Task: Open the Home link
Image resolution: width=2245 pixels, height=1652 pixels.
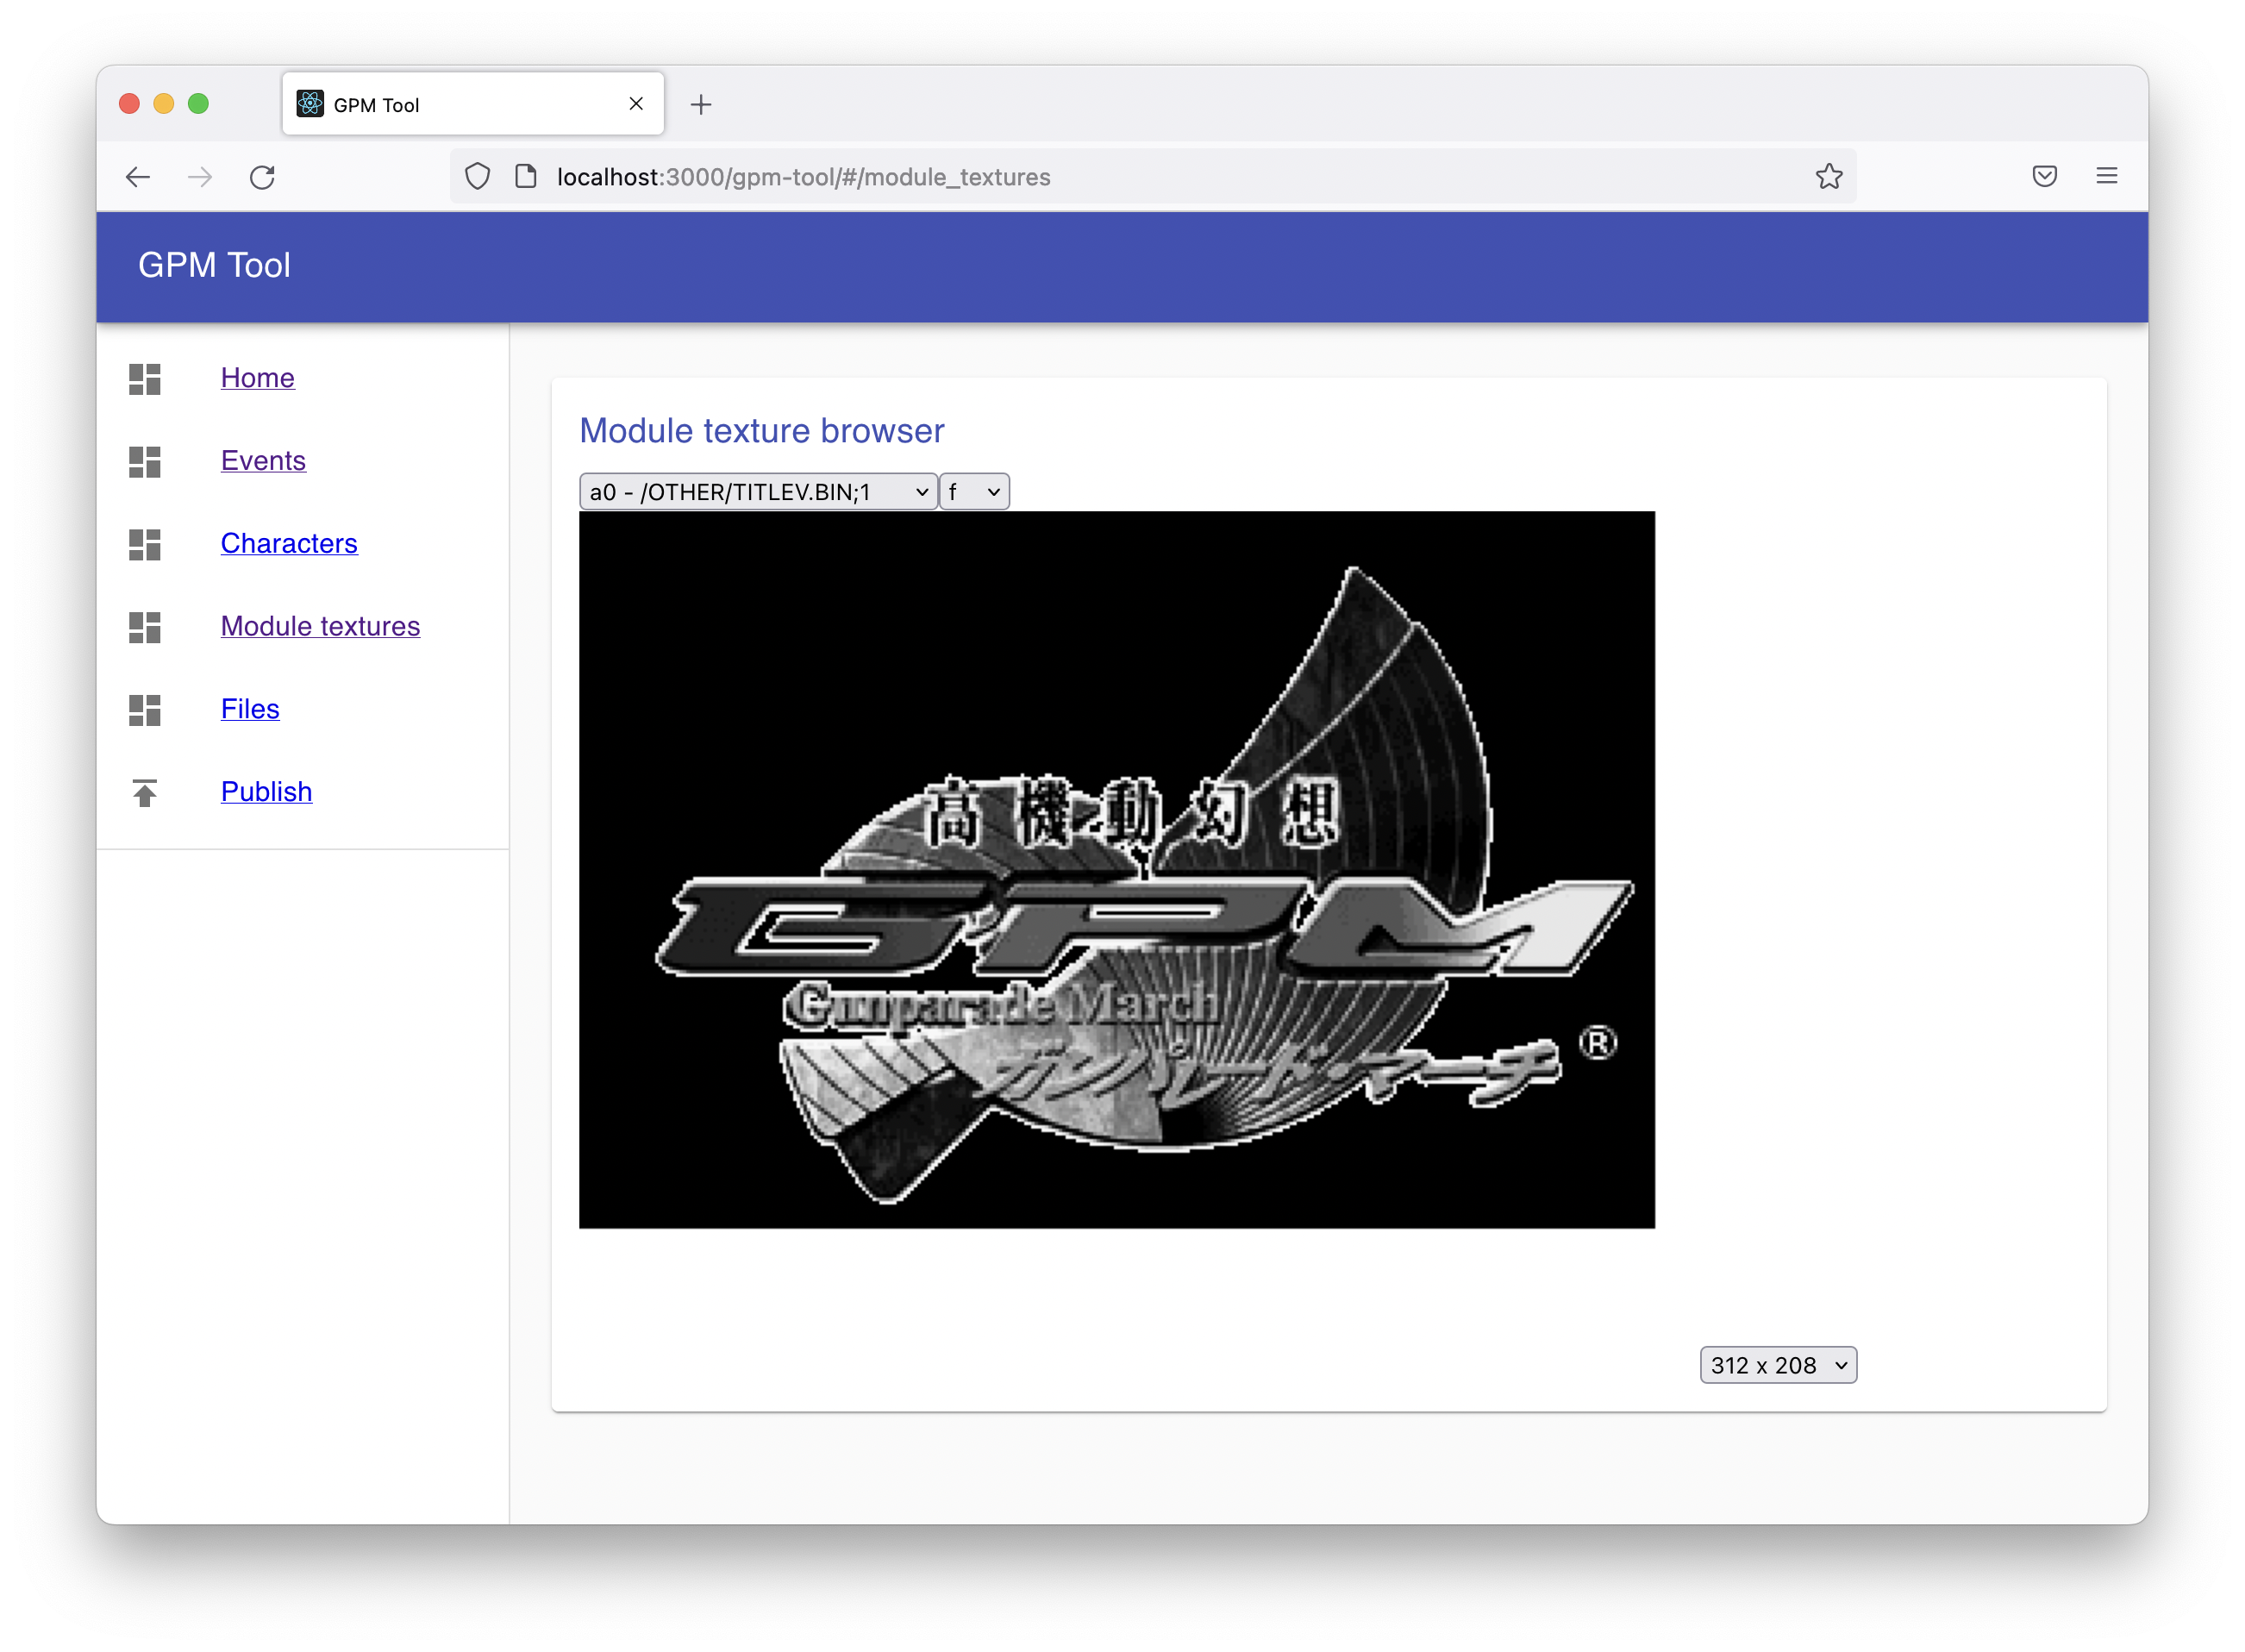Action: click(257, 378)
